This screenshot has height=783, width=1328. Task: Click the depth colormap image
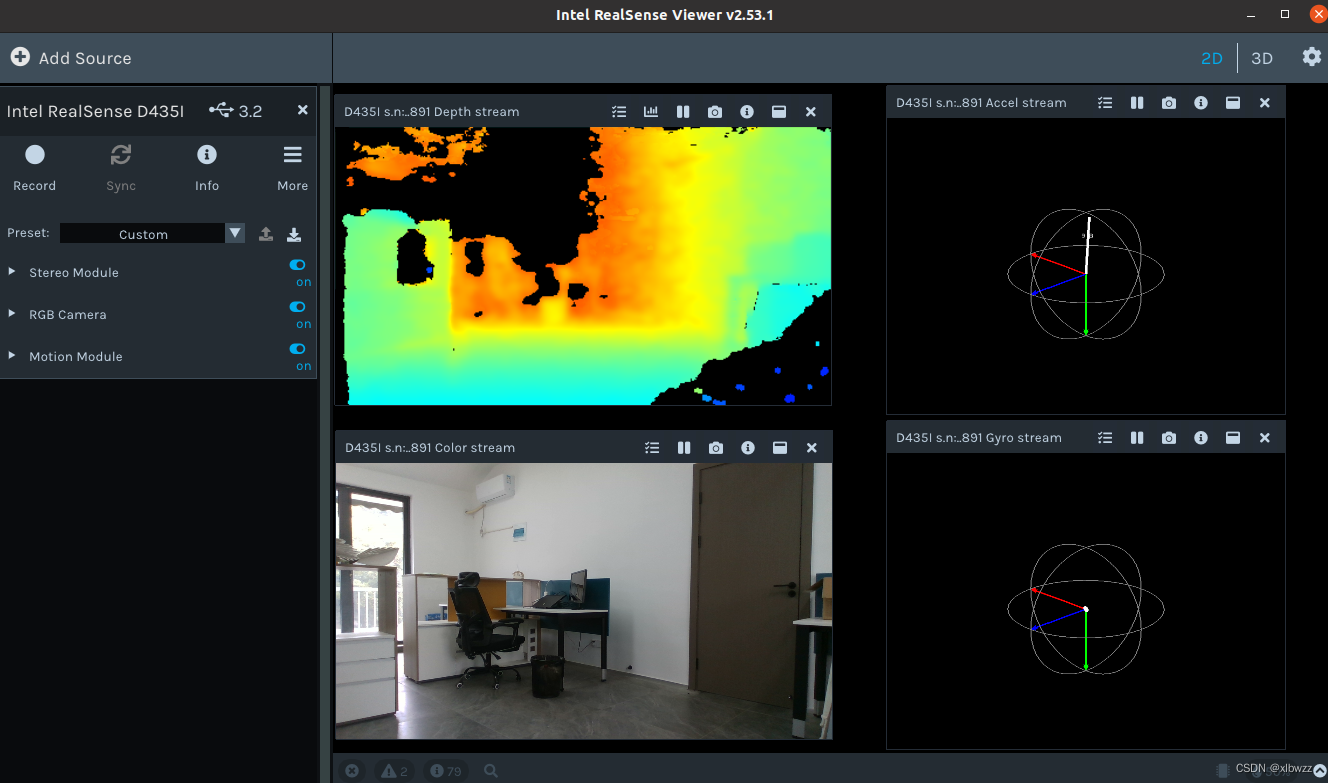pos(583,266)
